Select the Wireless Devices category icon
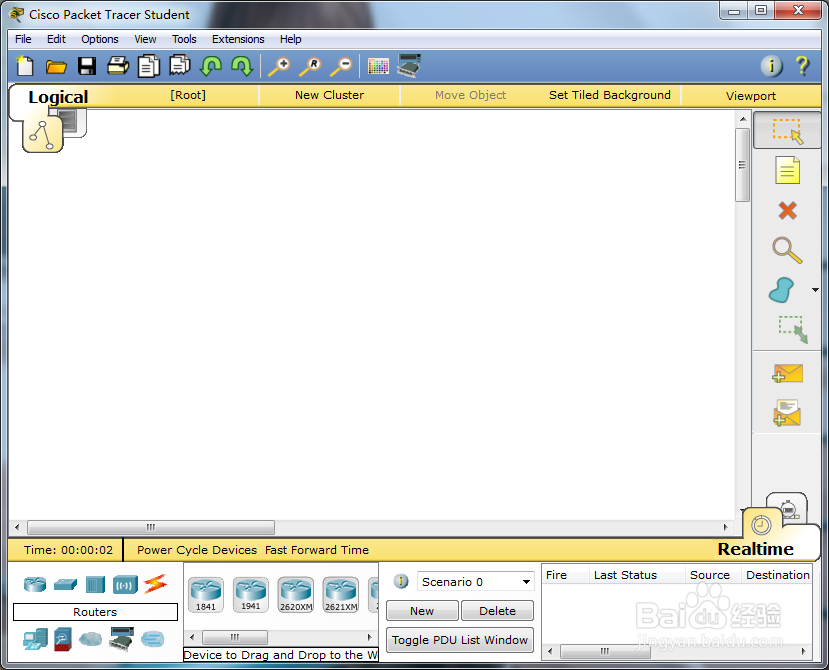Screen dimensions: 829x670 click(125, 585)
